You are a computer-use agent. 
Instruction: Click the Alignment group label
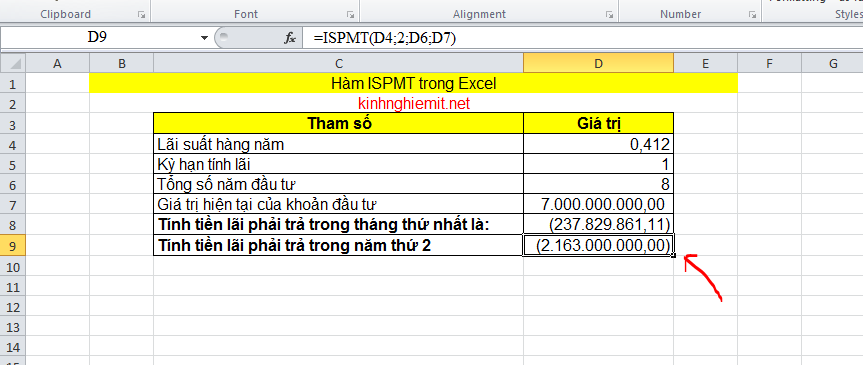[x=479, y=14]
